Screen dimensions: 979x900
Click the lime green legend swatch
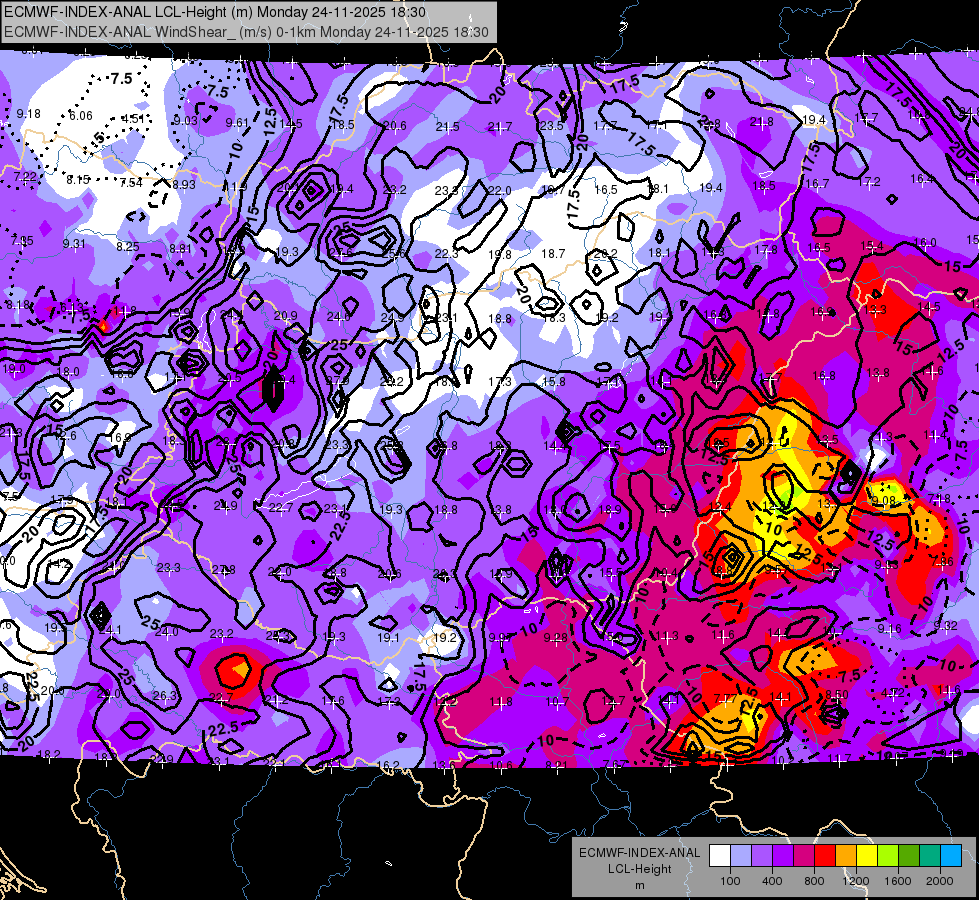[x=887, y=856]
